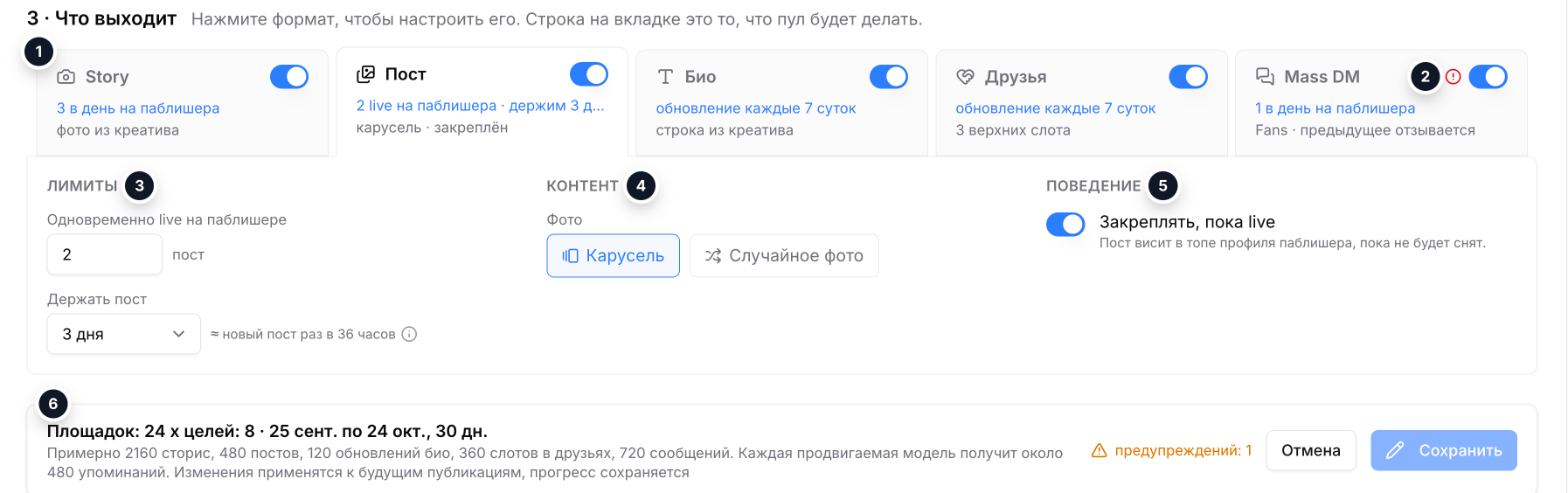Click обновление каждые 7 суток under Био

(756, 108)
